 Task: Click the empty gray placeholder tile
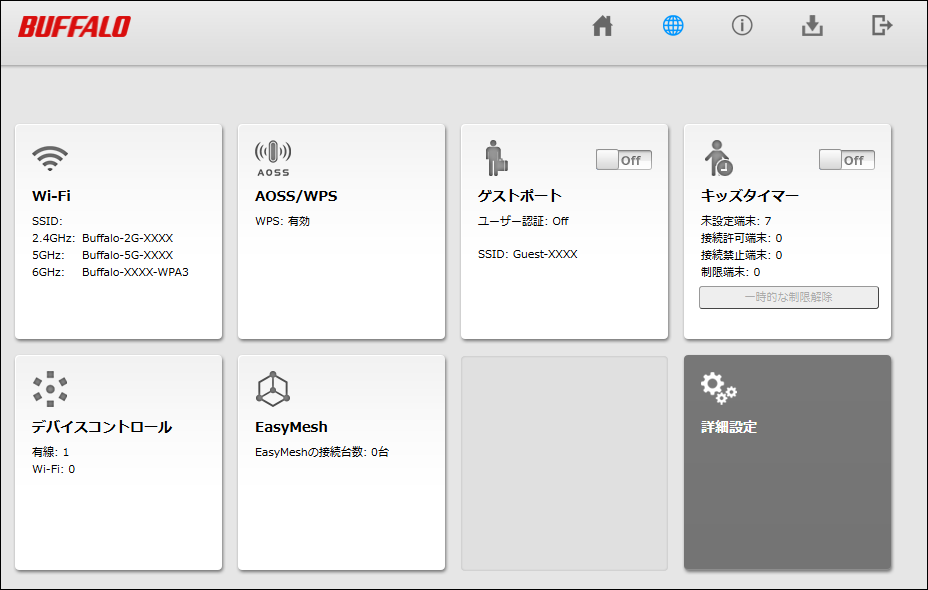tap(564, 463)
